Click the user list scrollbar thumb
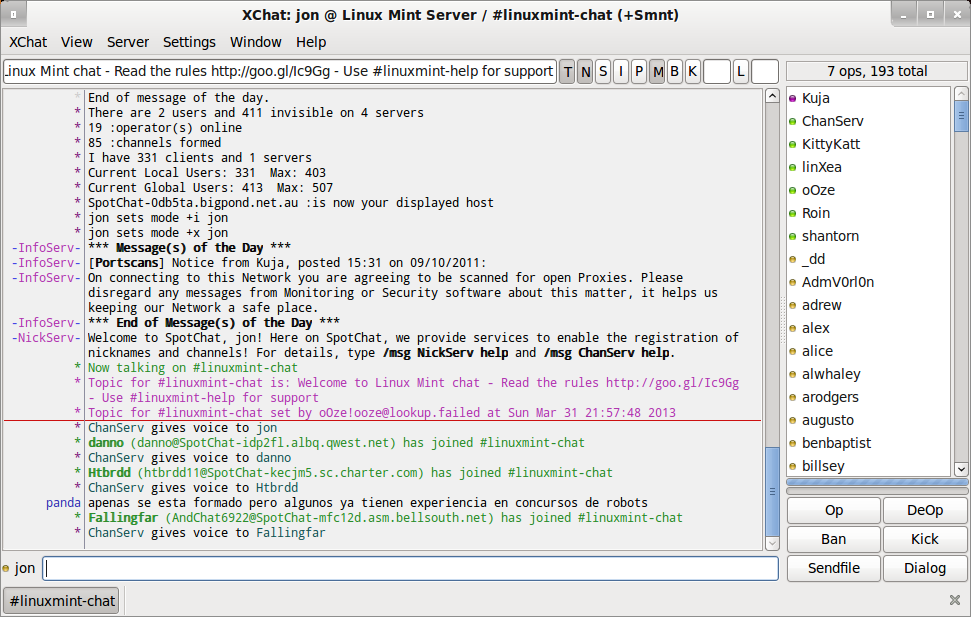Screen dimensions: 971x617 tap(961, 116)
